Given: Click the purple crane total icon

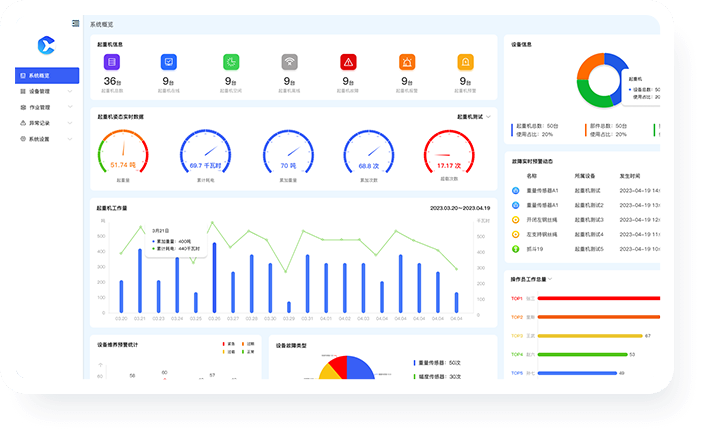Looking at the screenshot, I should (x=112, y=62).
